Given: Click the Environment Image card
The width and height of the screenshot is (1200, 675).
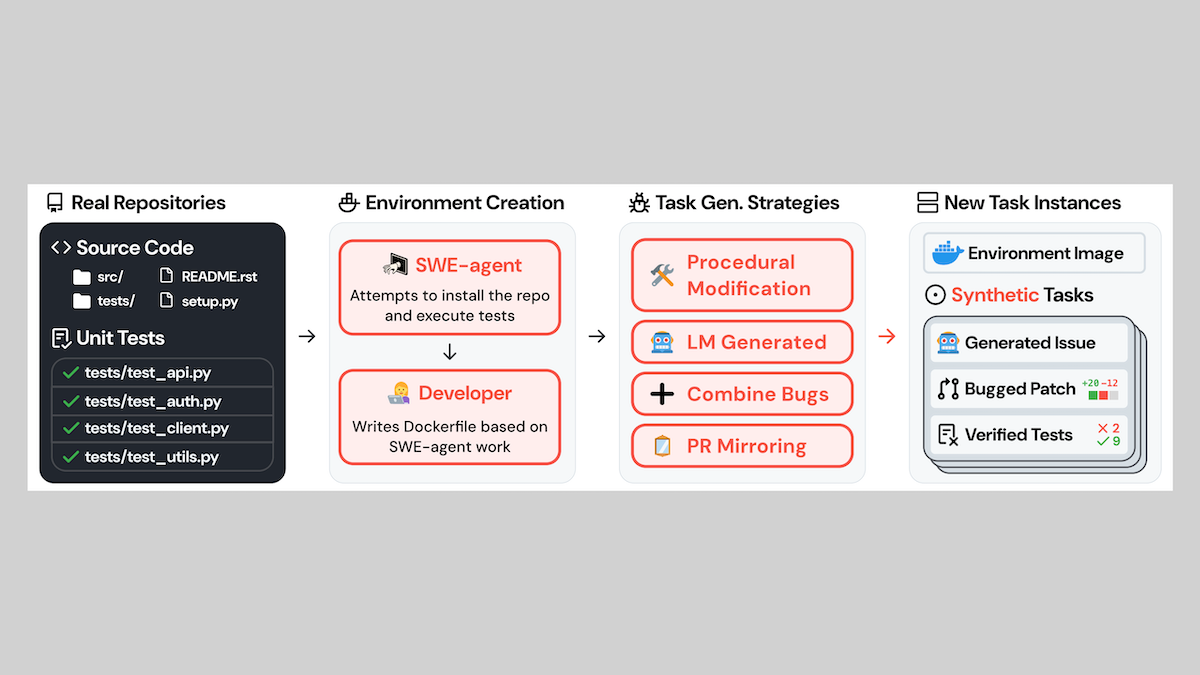Looking at the screenshot, I should [x=1034, y=254].
